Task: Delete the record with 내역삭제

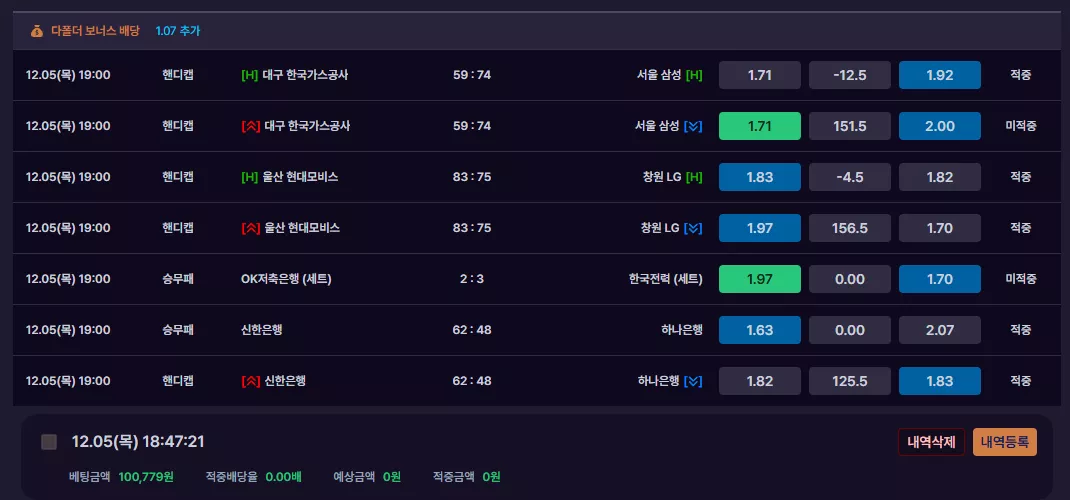Action: click(x=931, y=442)
